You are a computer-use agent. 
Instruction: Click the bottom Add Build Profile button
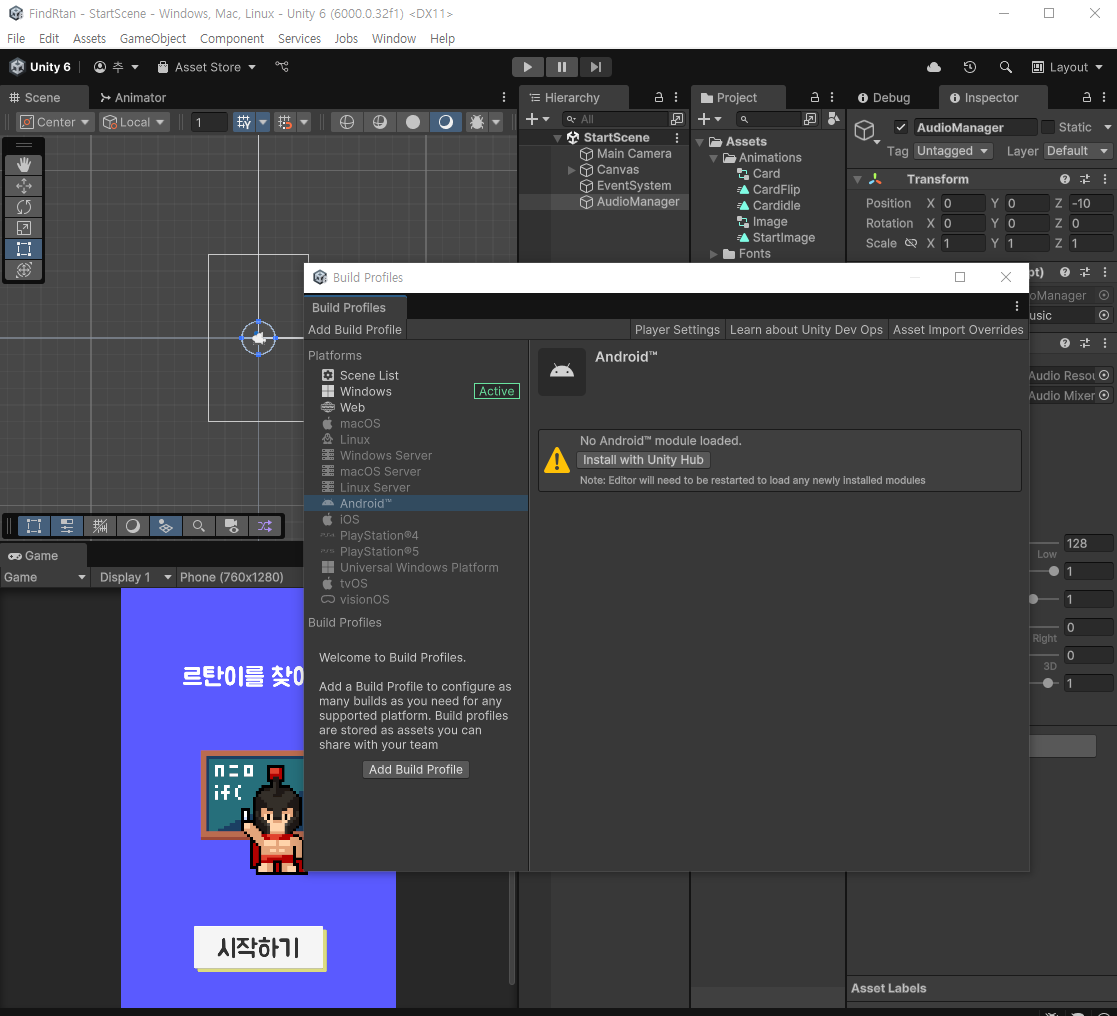416,769
